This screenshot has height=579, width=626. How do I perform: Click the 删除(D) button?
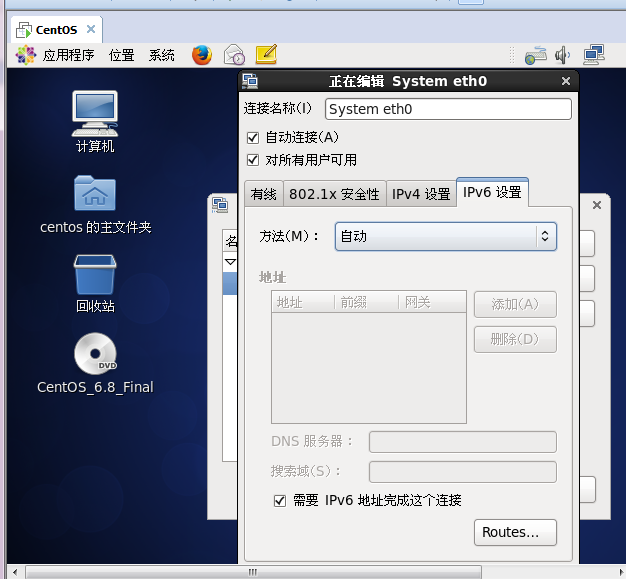point(515,339)
